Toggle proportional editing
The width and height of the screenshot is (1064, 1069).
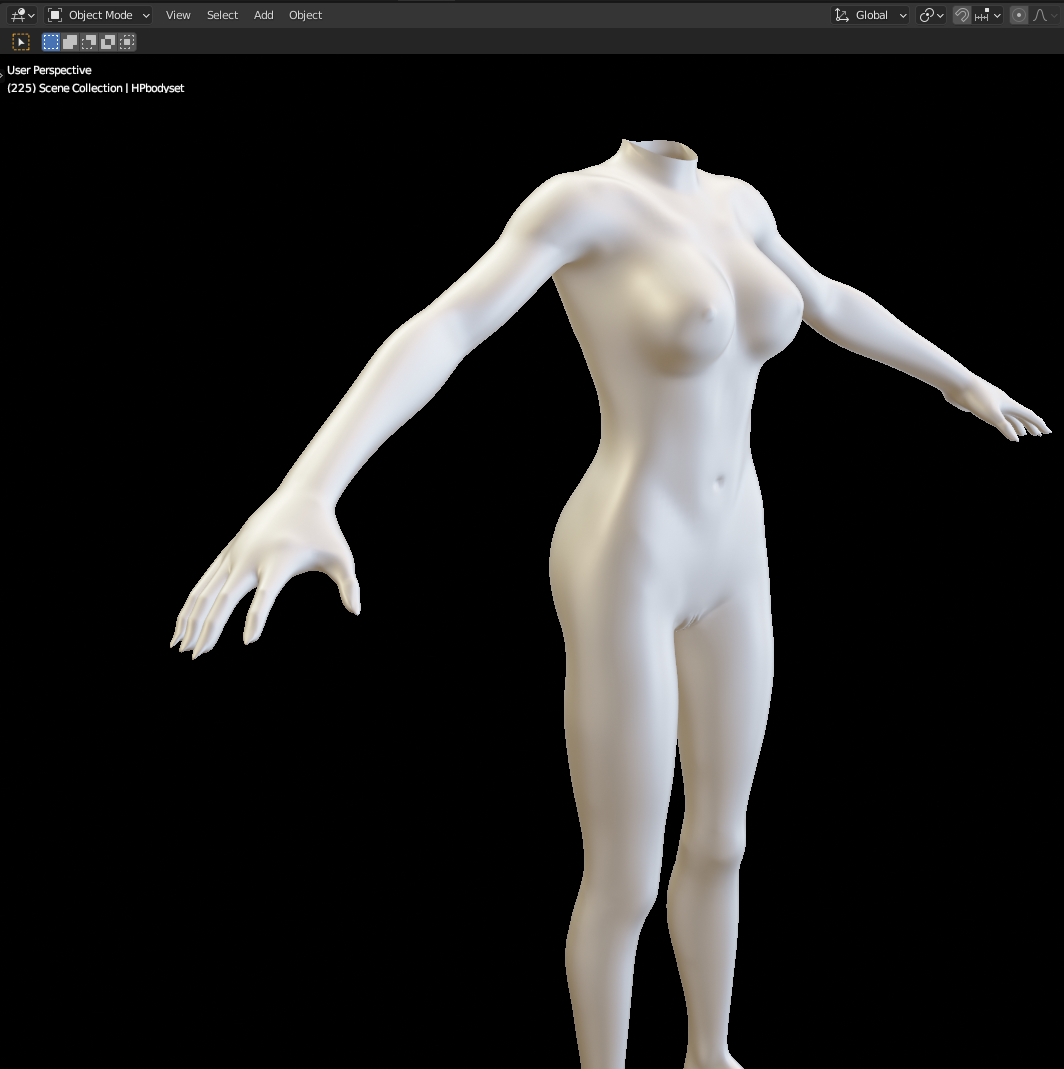(1018, 15)
